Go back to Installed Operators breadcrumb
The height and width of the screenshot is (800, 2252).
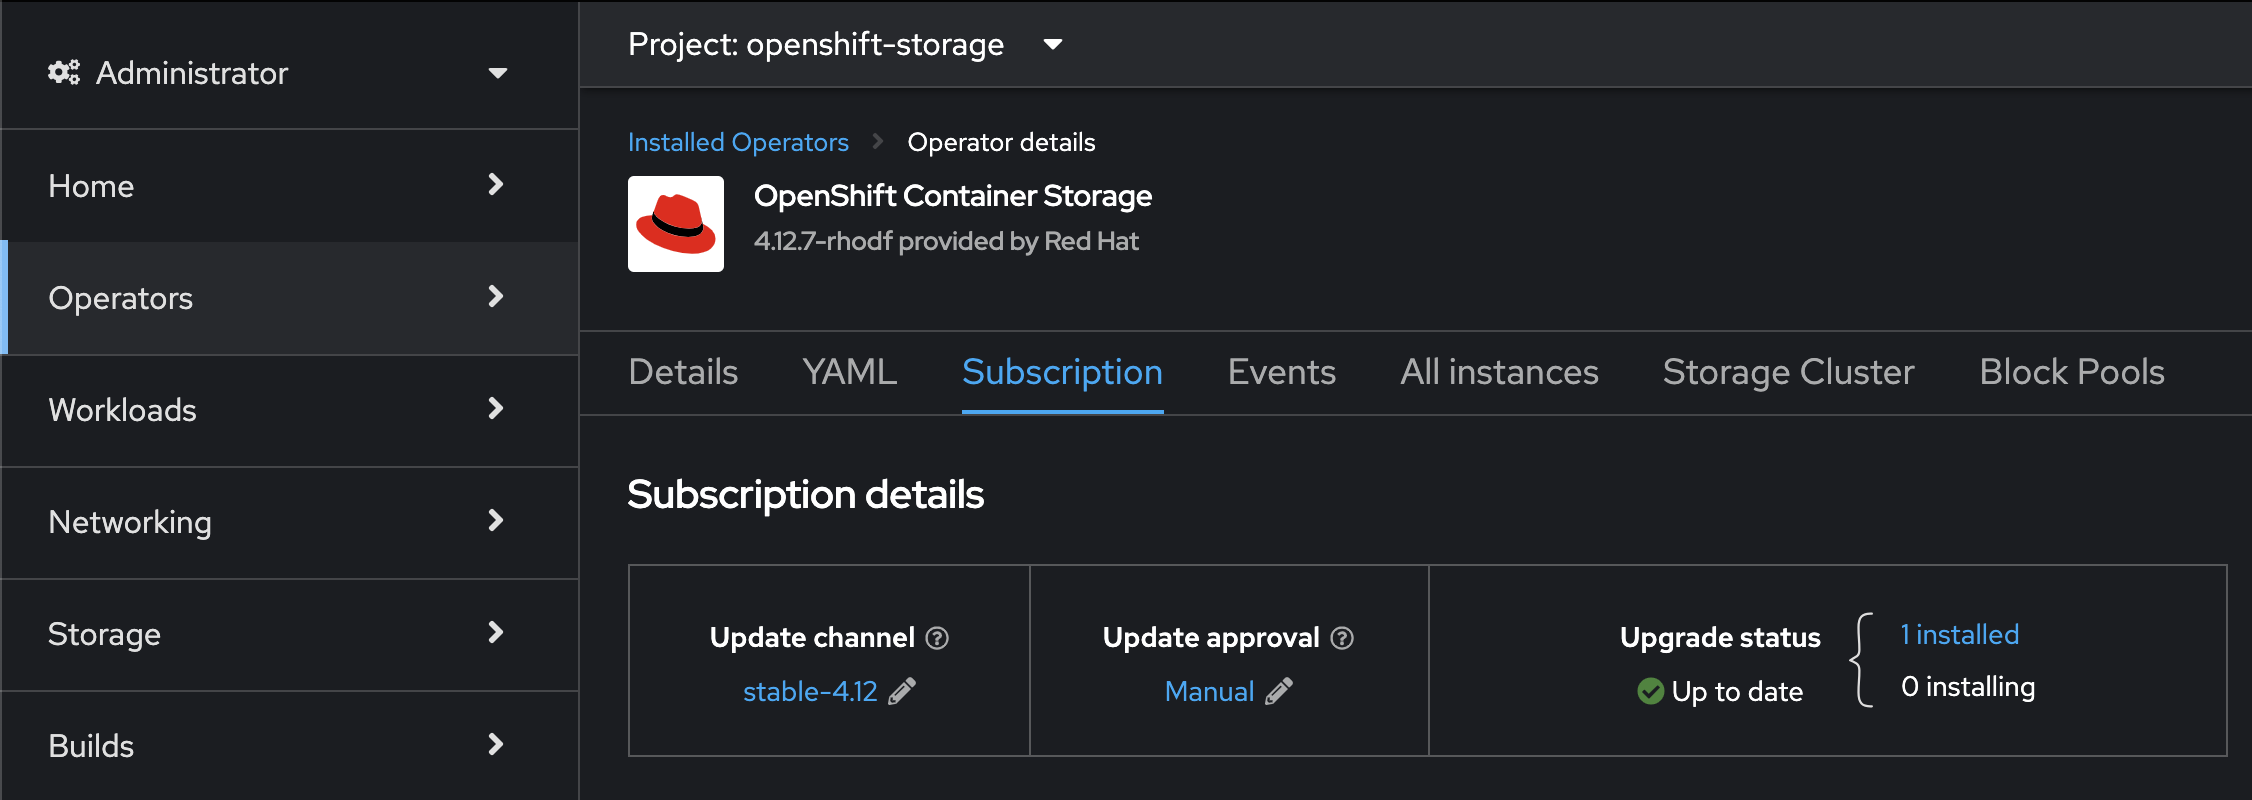[x=738, y=142]
